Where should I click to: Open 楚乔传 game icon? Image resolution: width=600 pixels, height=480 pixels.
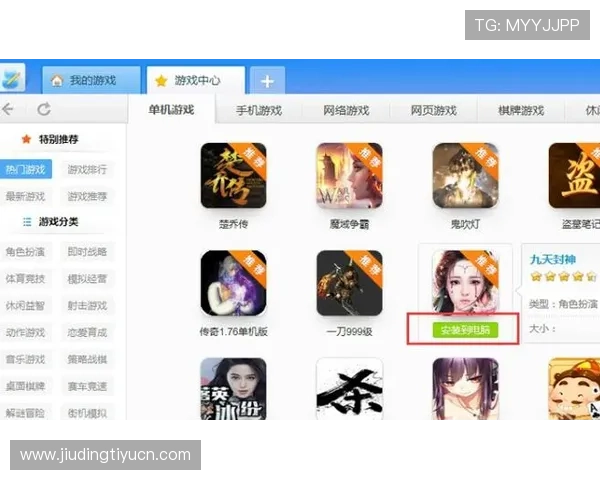tap(233, 175)
